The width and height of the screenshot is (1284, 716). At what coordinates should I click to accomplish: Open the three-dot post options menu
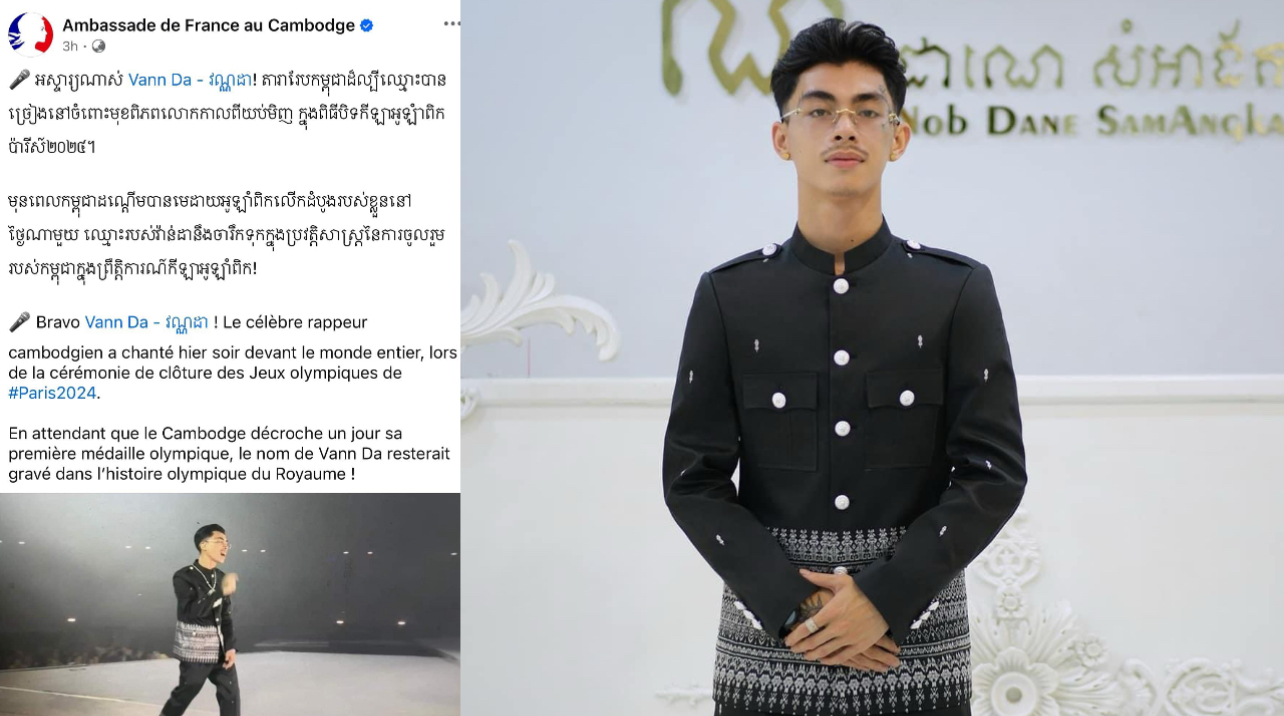click(451, 23)
